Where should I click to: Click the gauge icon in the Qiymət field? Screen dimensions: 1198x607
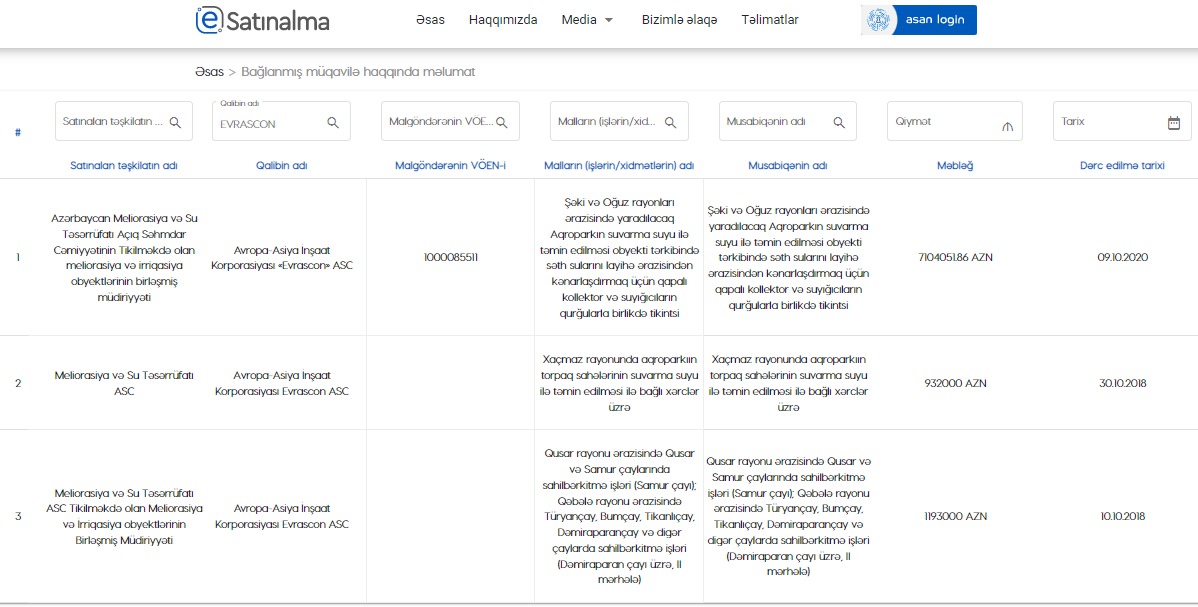tap(1007, 127)
